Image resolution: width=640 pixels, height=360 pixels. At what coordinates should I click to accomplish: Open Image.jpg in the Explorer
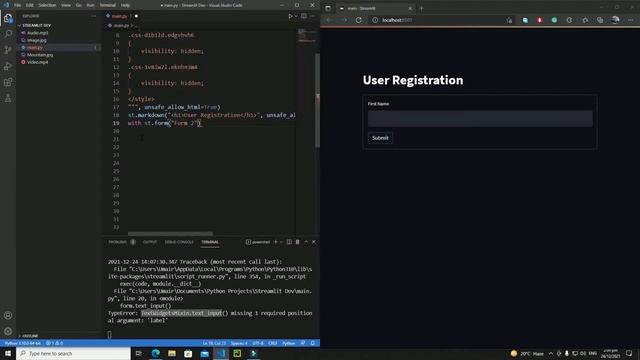click(37, 40)
